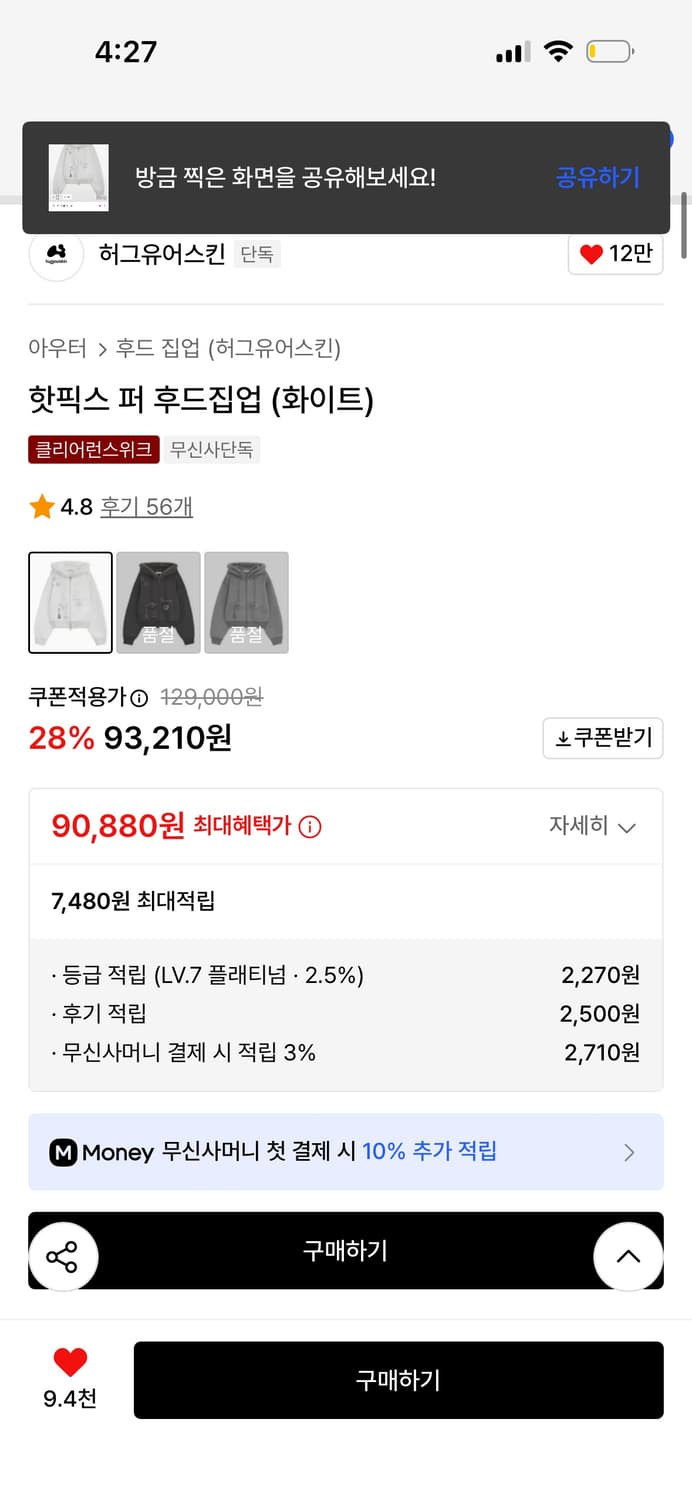Select the white hoodie colorway thumbnail
The height and width of the screenshot is (1500, 692).
coord(70,601)
